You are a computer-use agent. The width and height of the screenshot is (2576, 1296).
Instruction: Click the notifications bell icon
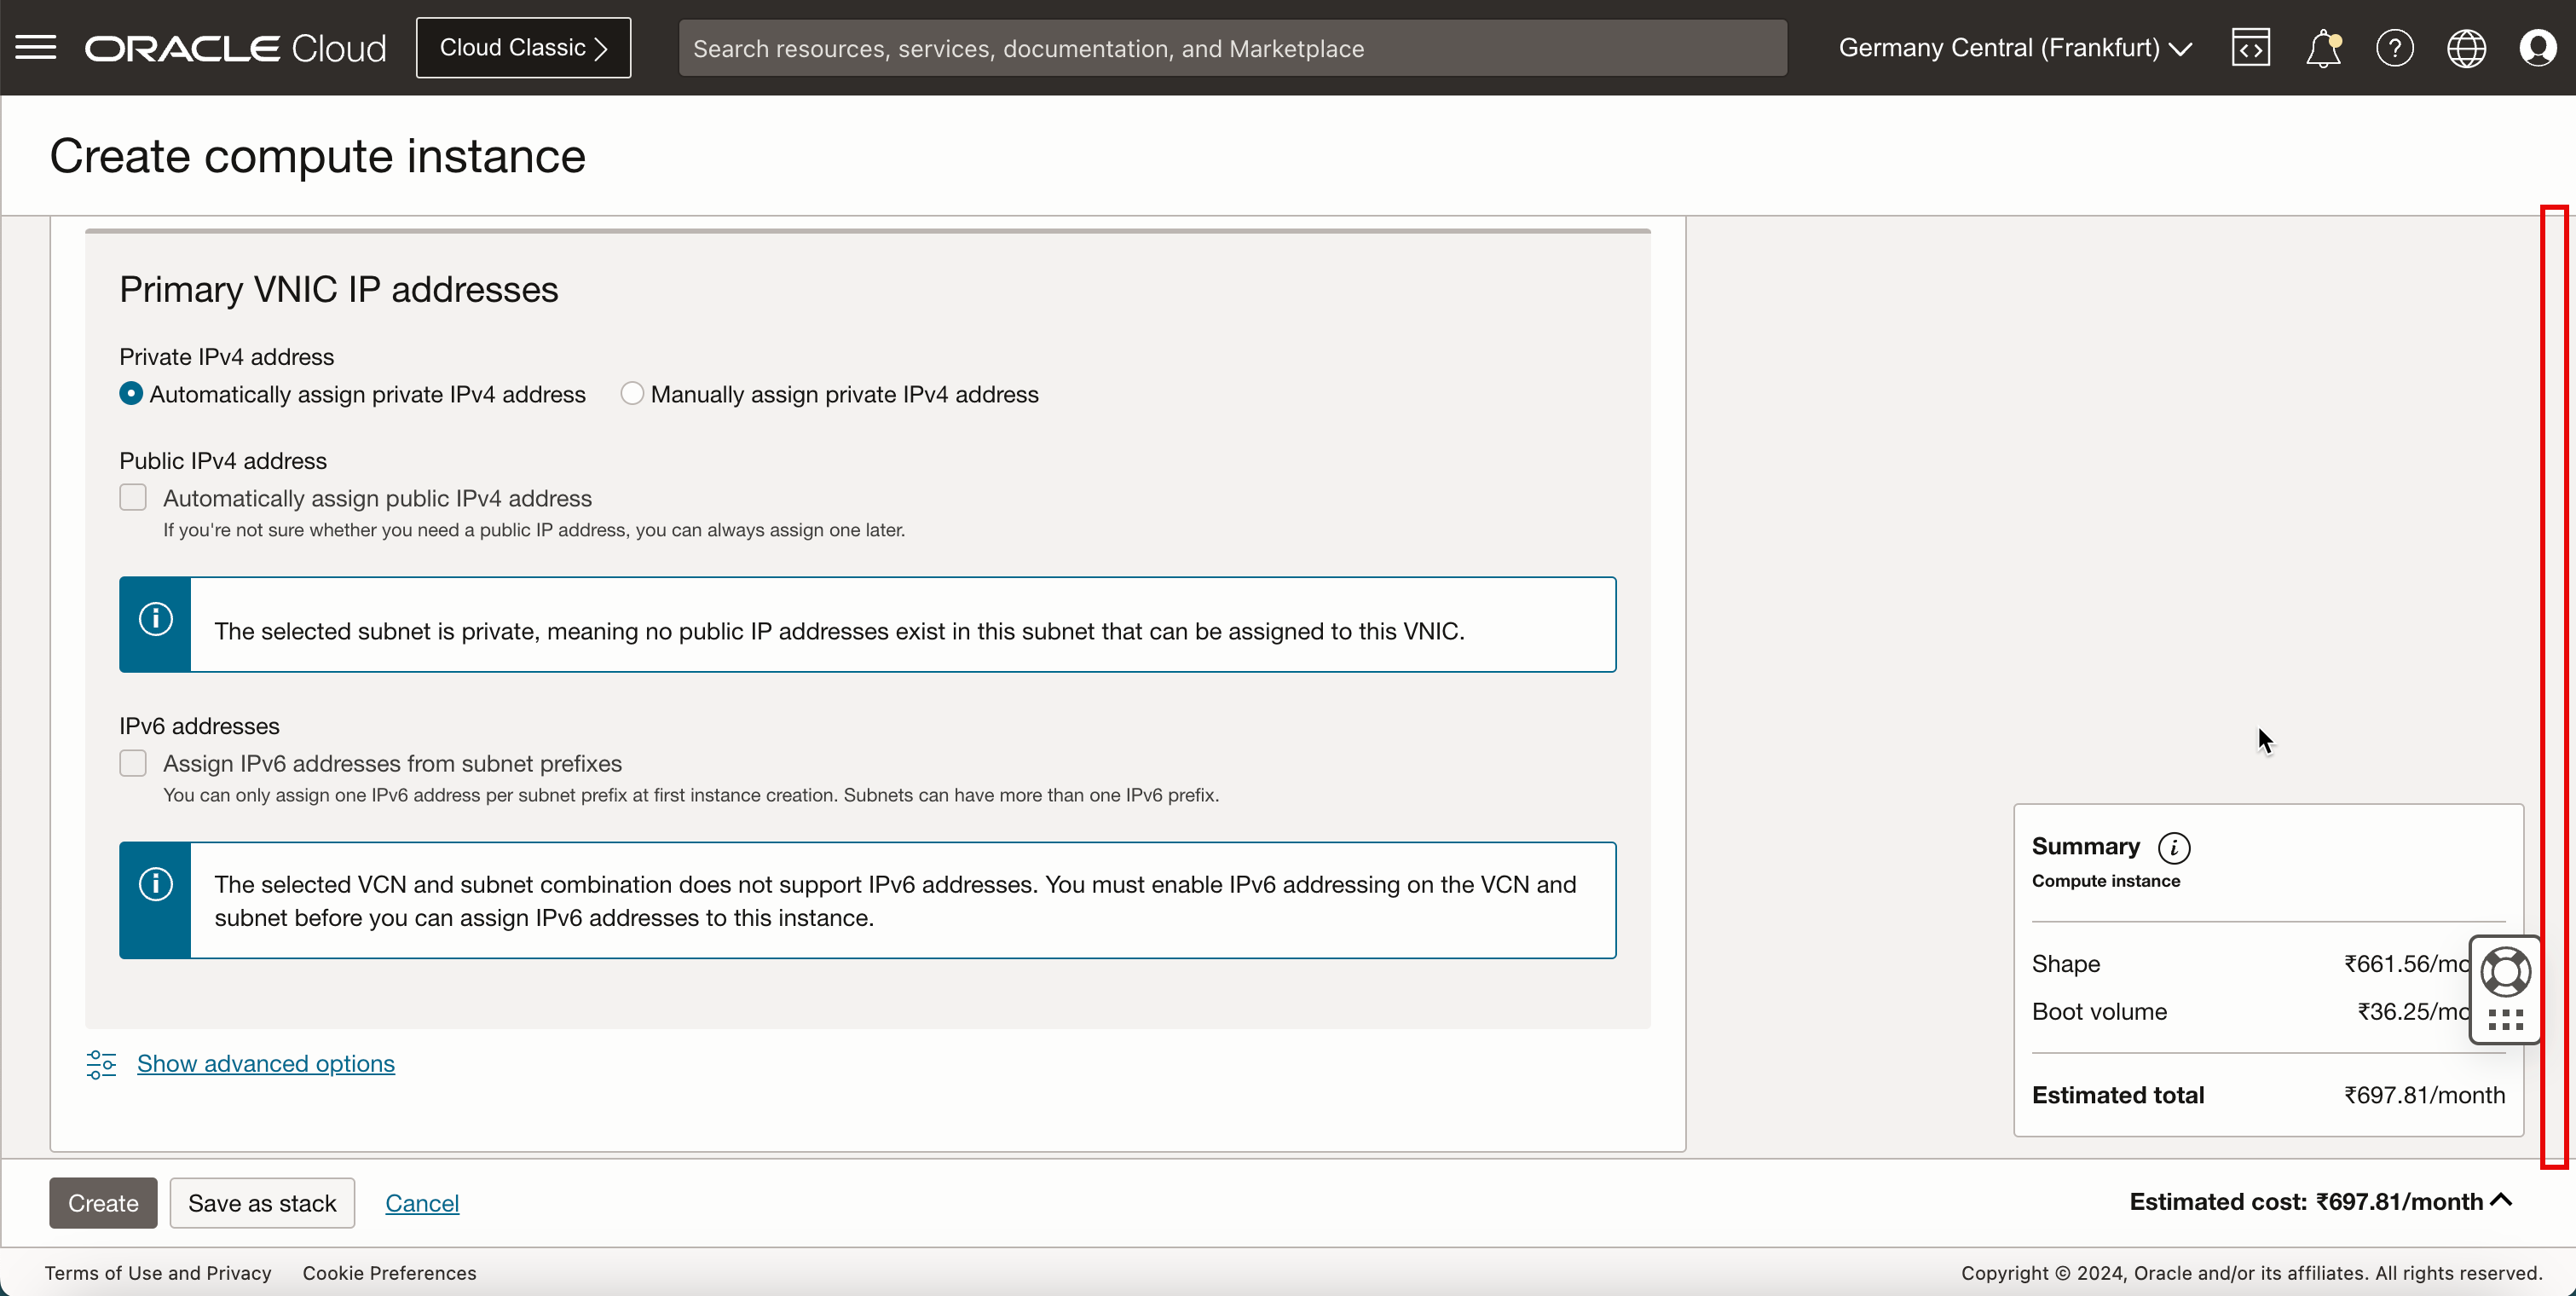(x=2325, y=48)
